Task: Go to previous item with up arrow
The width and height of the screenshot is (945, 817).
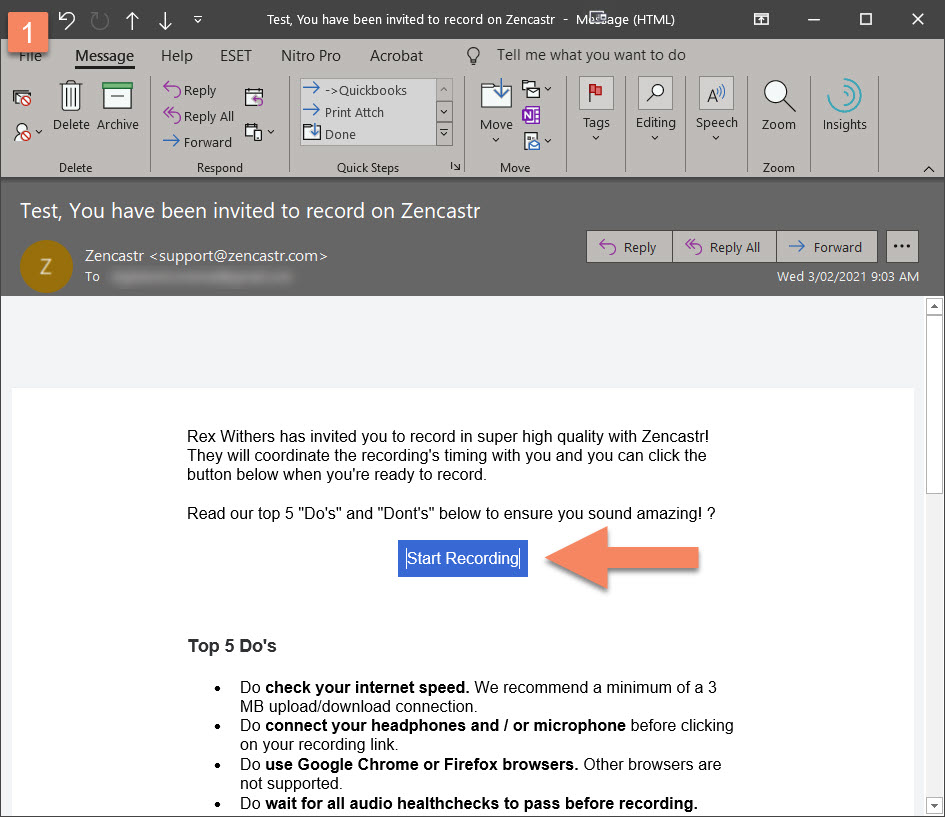Action: pyautogui.click(x=132, y=20)
